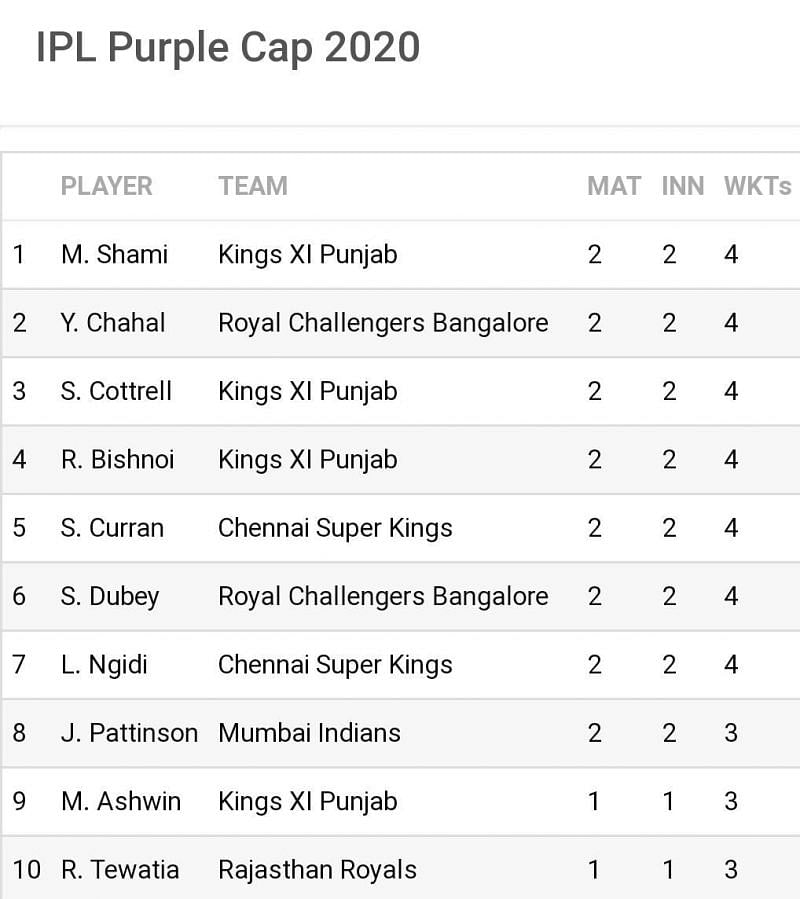Sort by the WKTs column header
The width and height of the screenshot is (800, 899).
758,186
